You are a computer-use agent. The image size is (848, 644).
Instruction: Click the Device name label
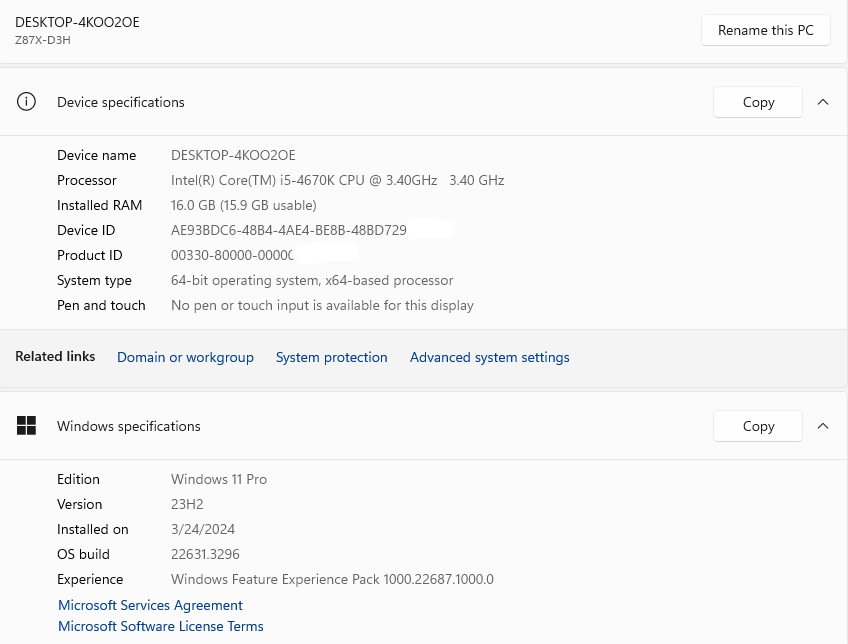[x=96, y=155]
